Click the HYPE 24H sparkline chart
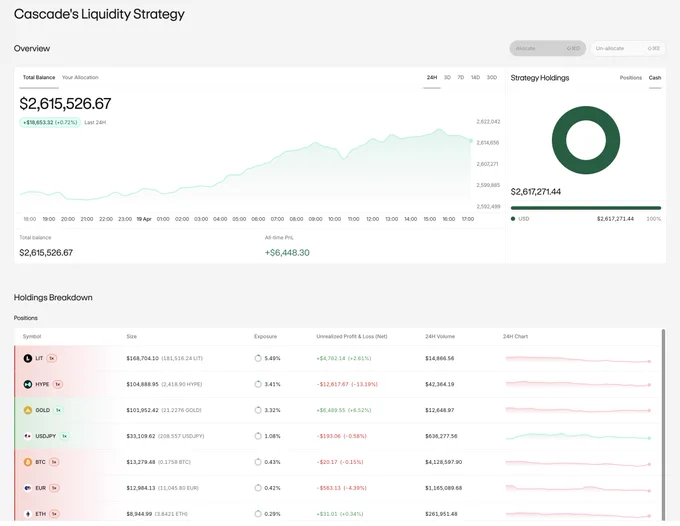The image size is (680, 526). (578, 384)
